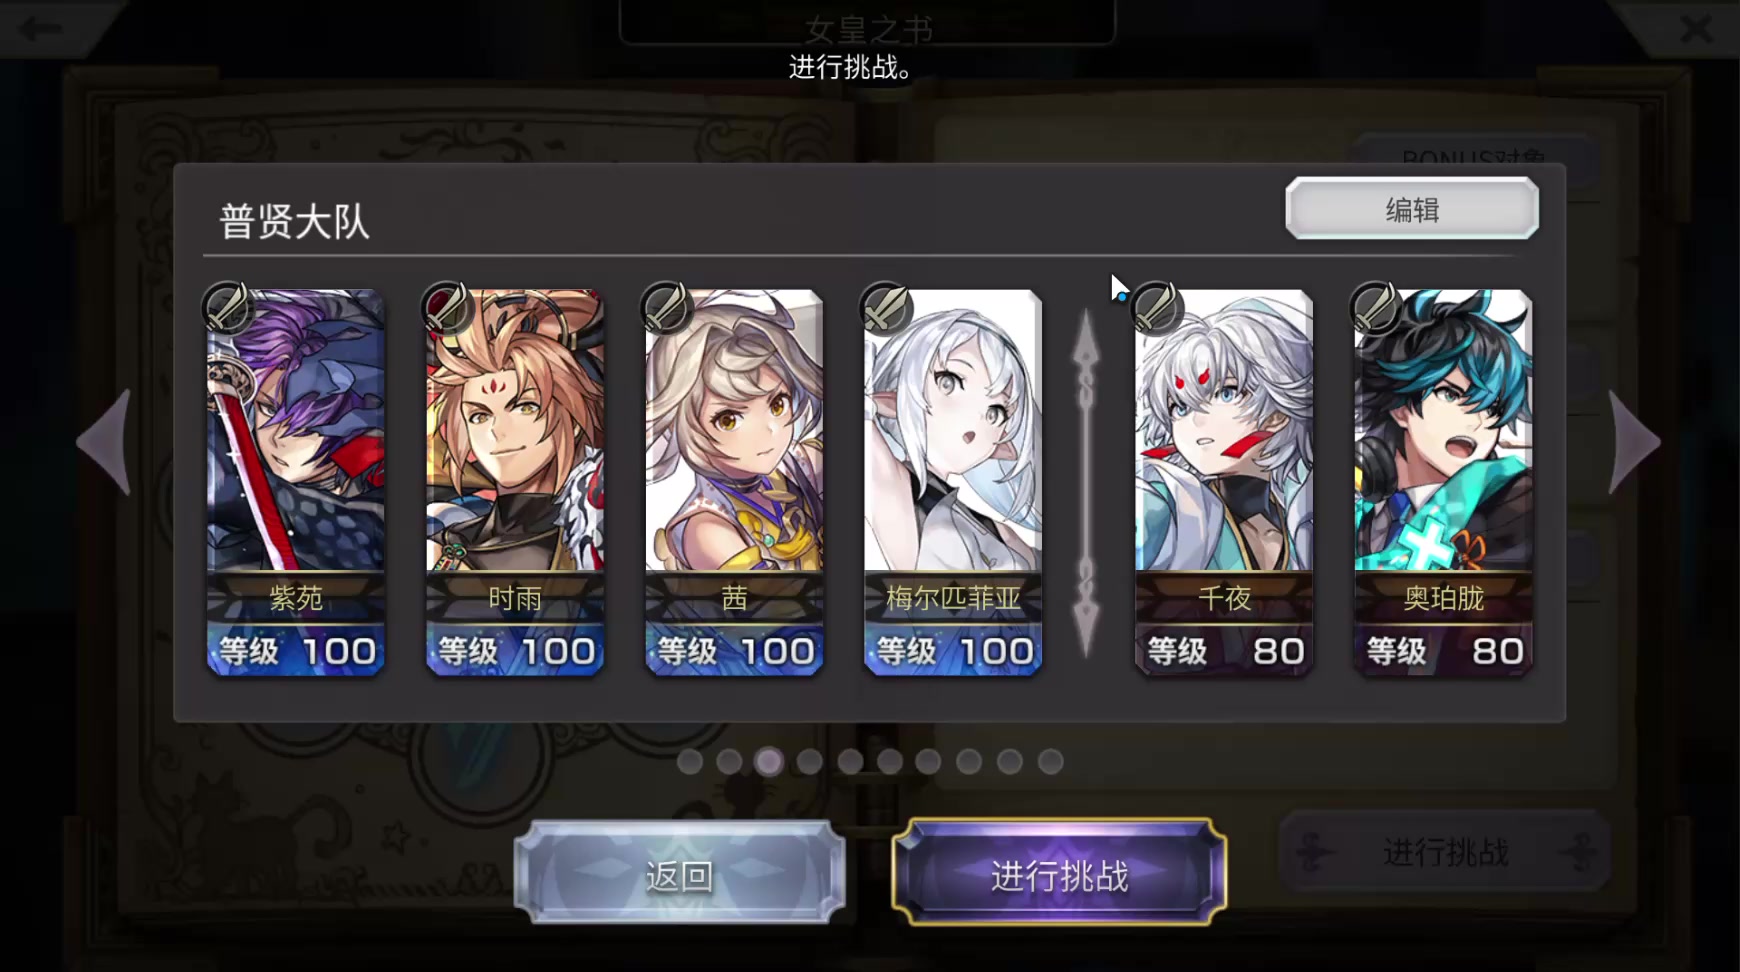Select the fourth team page dot

[x=809, y=762]
